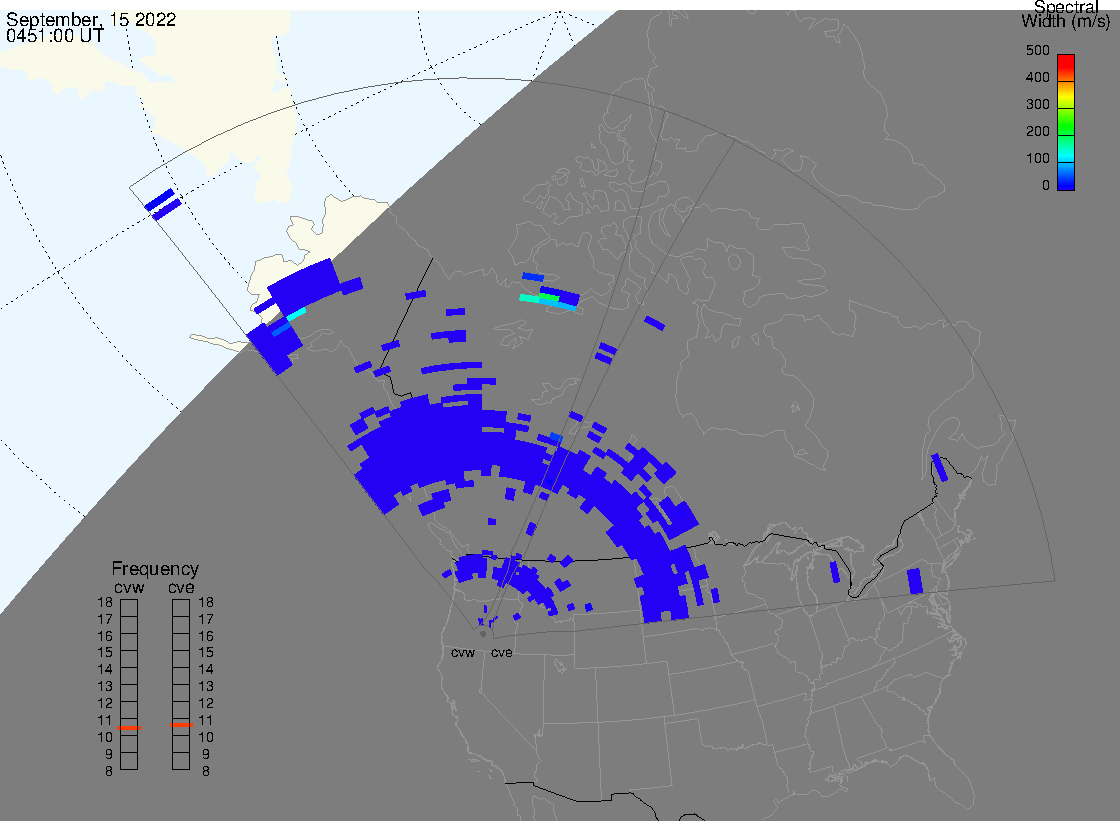The image size is (1120, 821).
Task: Click the 'cvw' frequency column label
Action: pyautogui.click(x=129, y=588)
